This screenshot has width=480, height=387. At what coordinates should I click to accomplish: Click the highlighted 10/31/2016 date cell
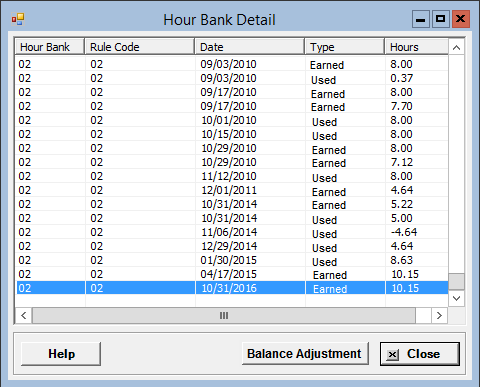pyautogui.click(x=229, y=288)
